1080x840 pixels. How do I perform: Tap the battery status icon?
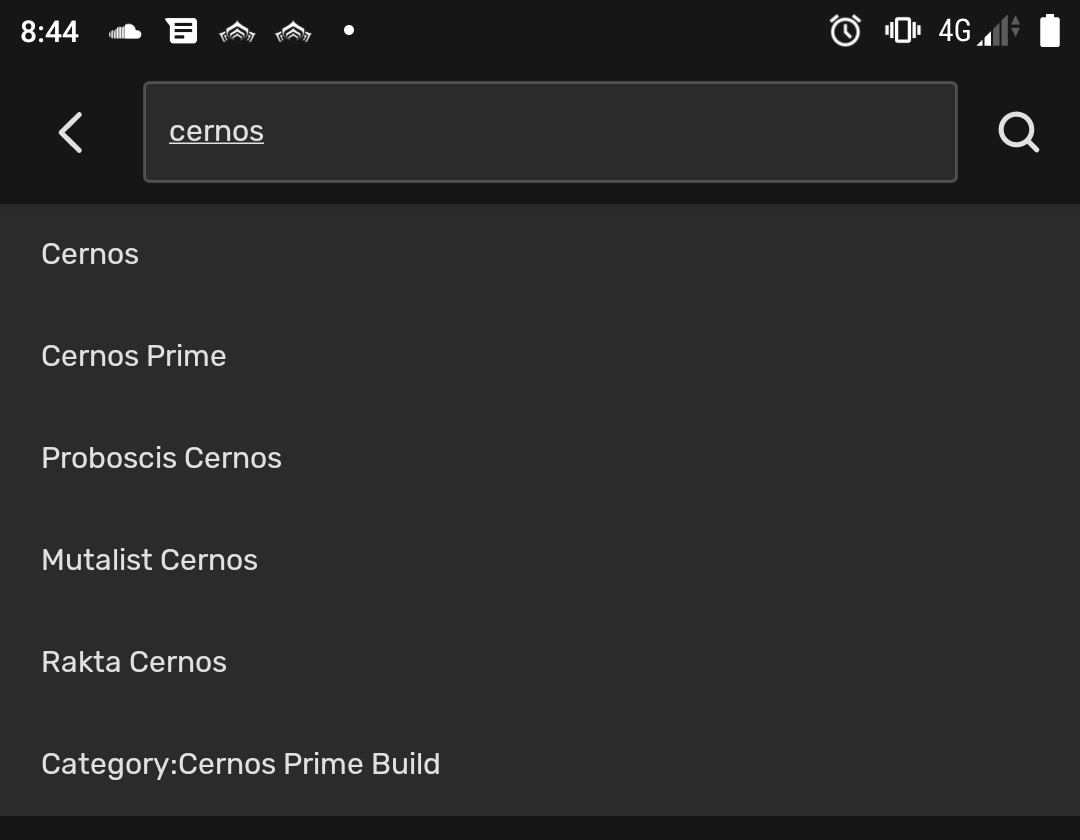[x=1050, y=31]
